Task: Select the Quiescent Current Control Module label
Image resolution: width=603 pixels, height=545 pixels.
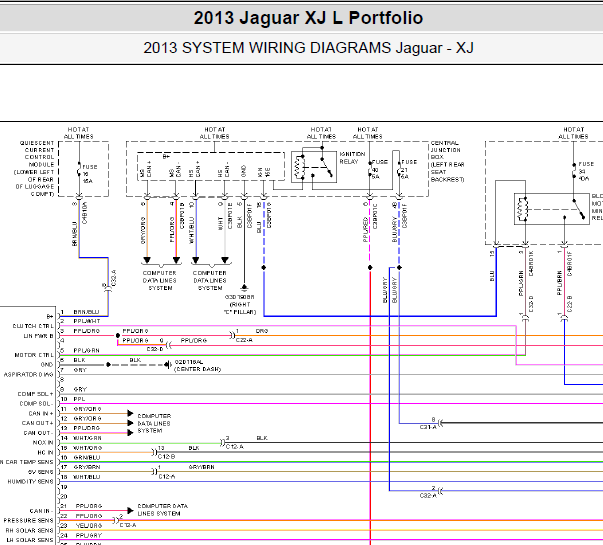Action: [35, 168]
